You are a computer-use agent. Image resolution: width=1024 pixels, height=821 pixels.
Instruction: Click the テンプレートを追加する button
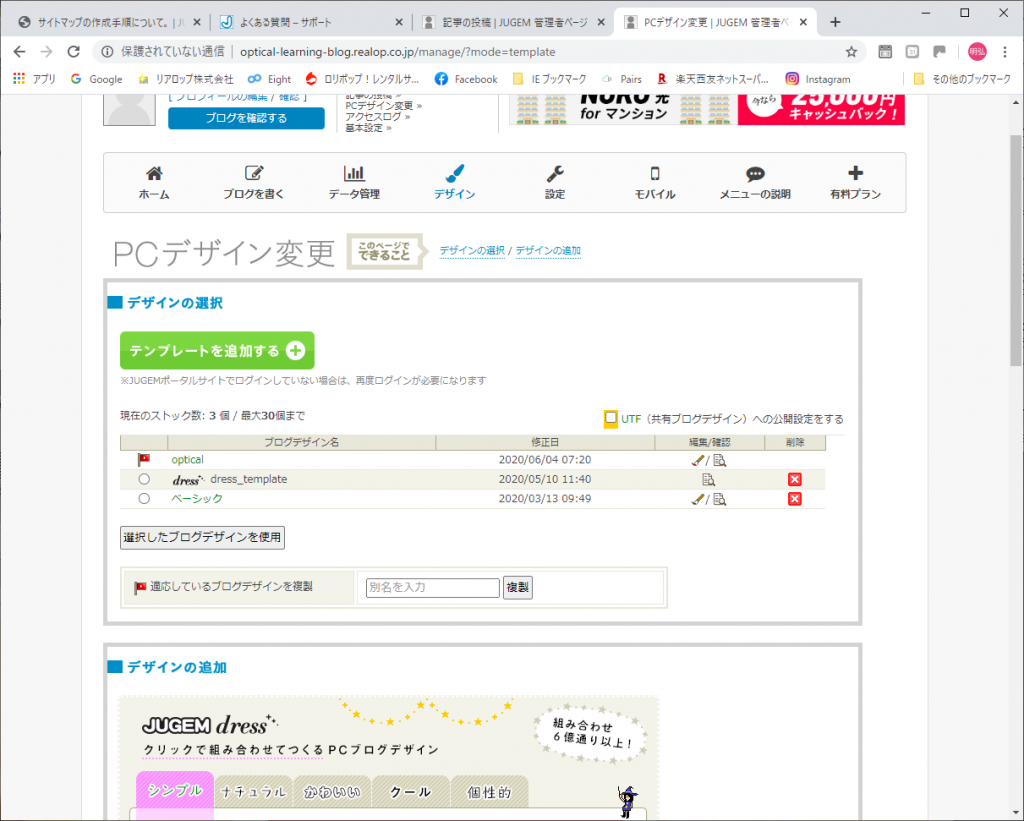(x=217, y=351)
